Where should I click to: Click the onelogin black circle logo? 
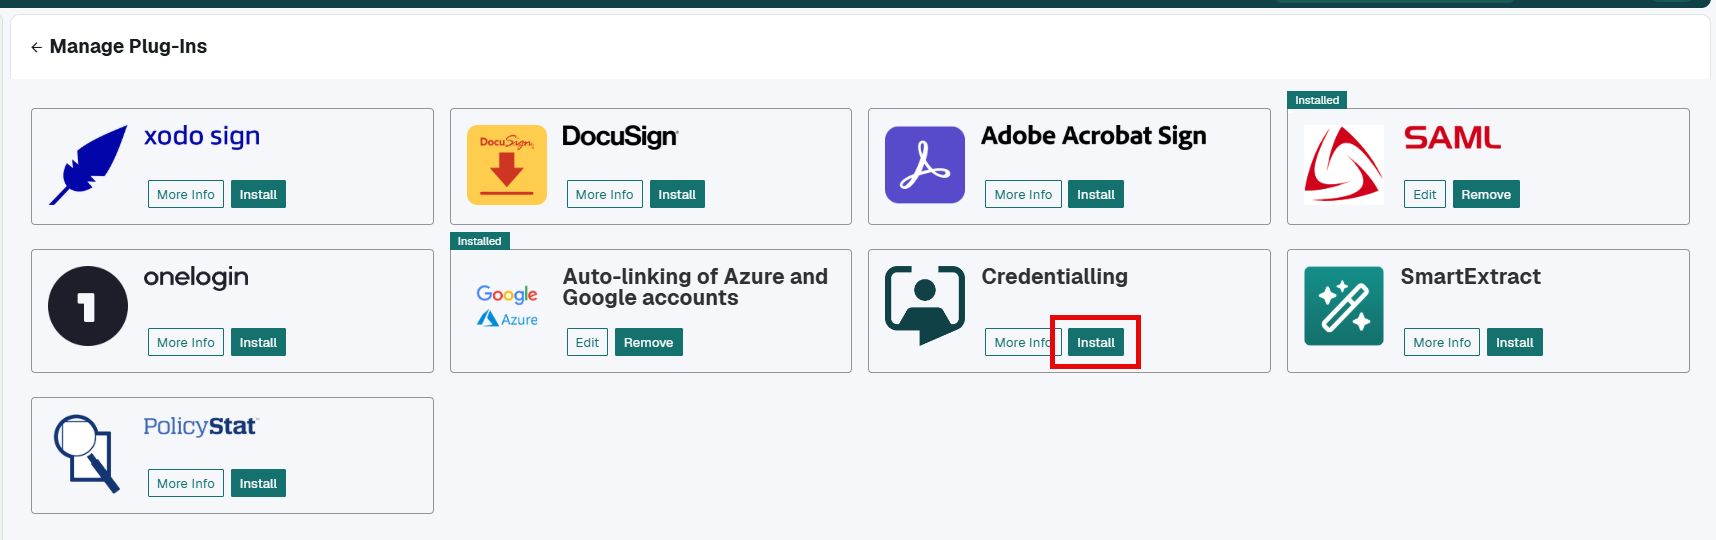[88, 306]
